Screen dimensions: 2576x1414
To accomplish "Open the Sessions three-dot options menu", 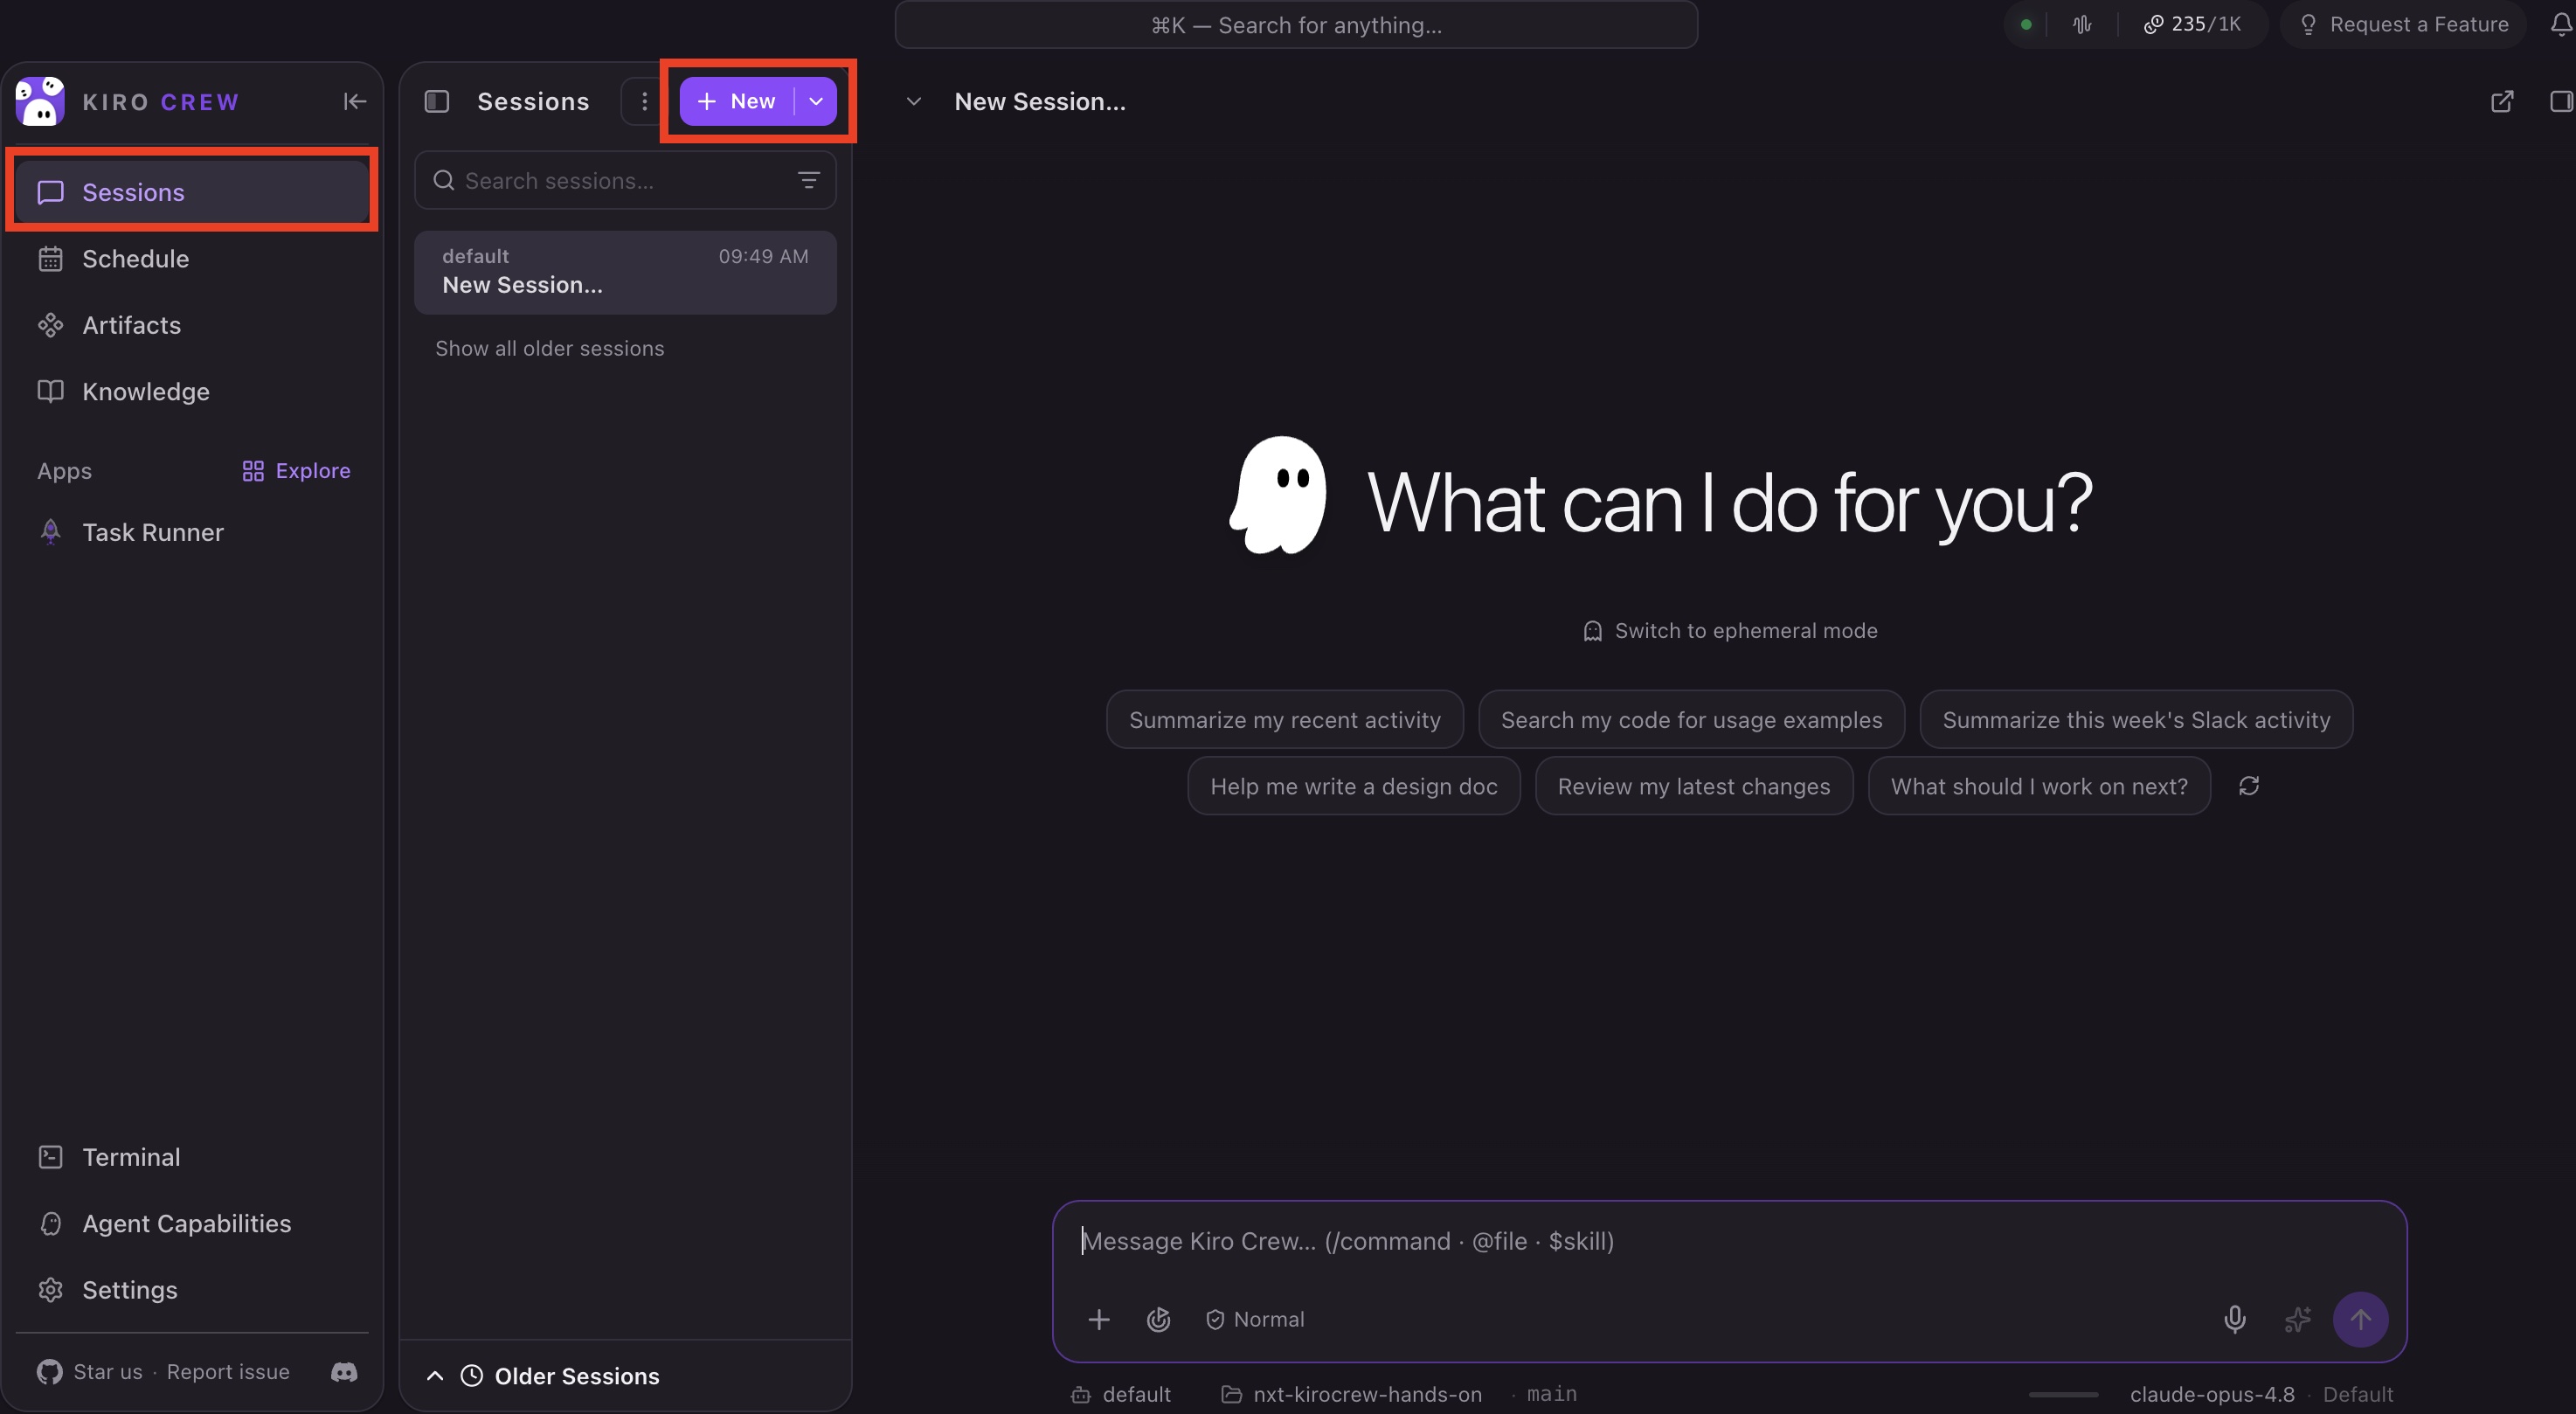I will coord(644,101).
